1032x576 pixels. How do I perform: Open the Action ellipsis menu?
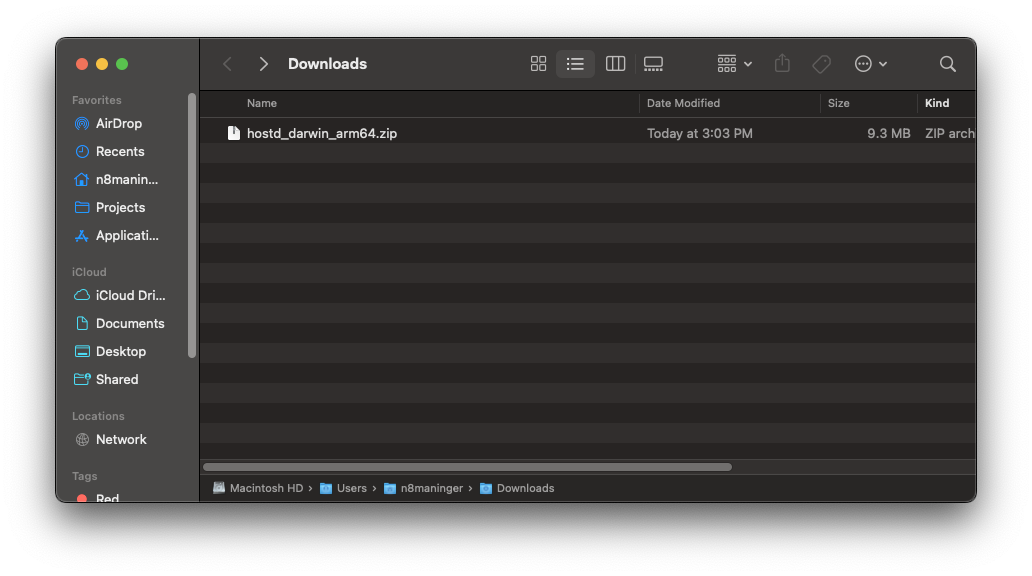pos(870,64)
